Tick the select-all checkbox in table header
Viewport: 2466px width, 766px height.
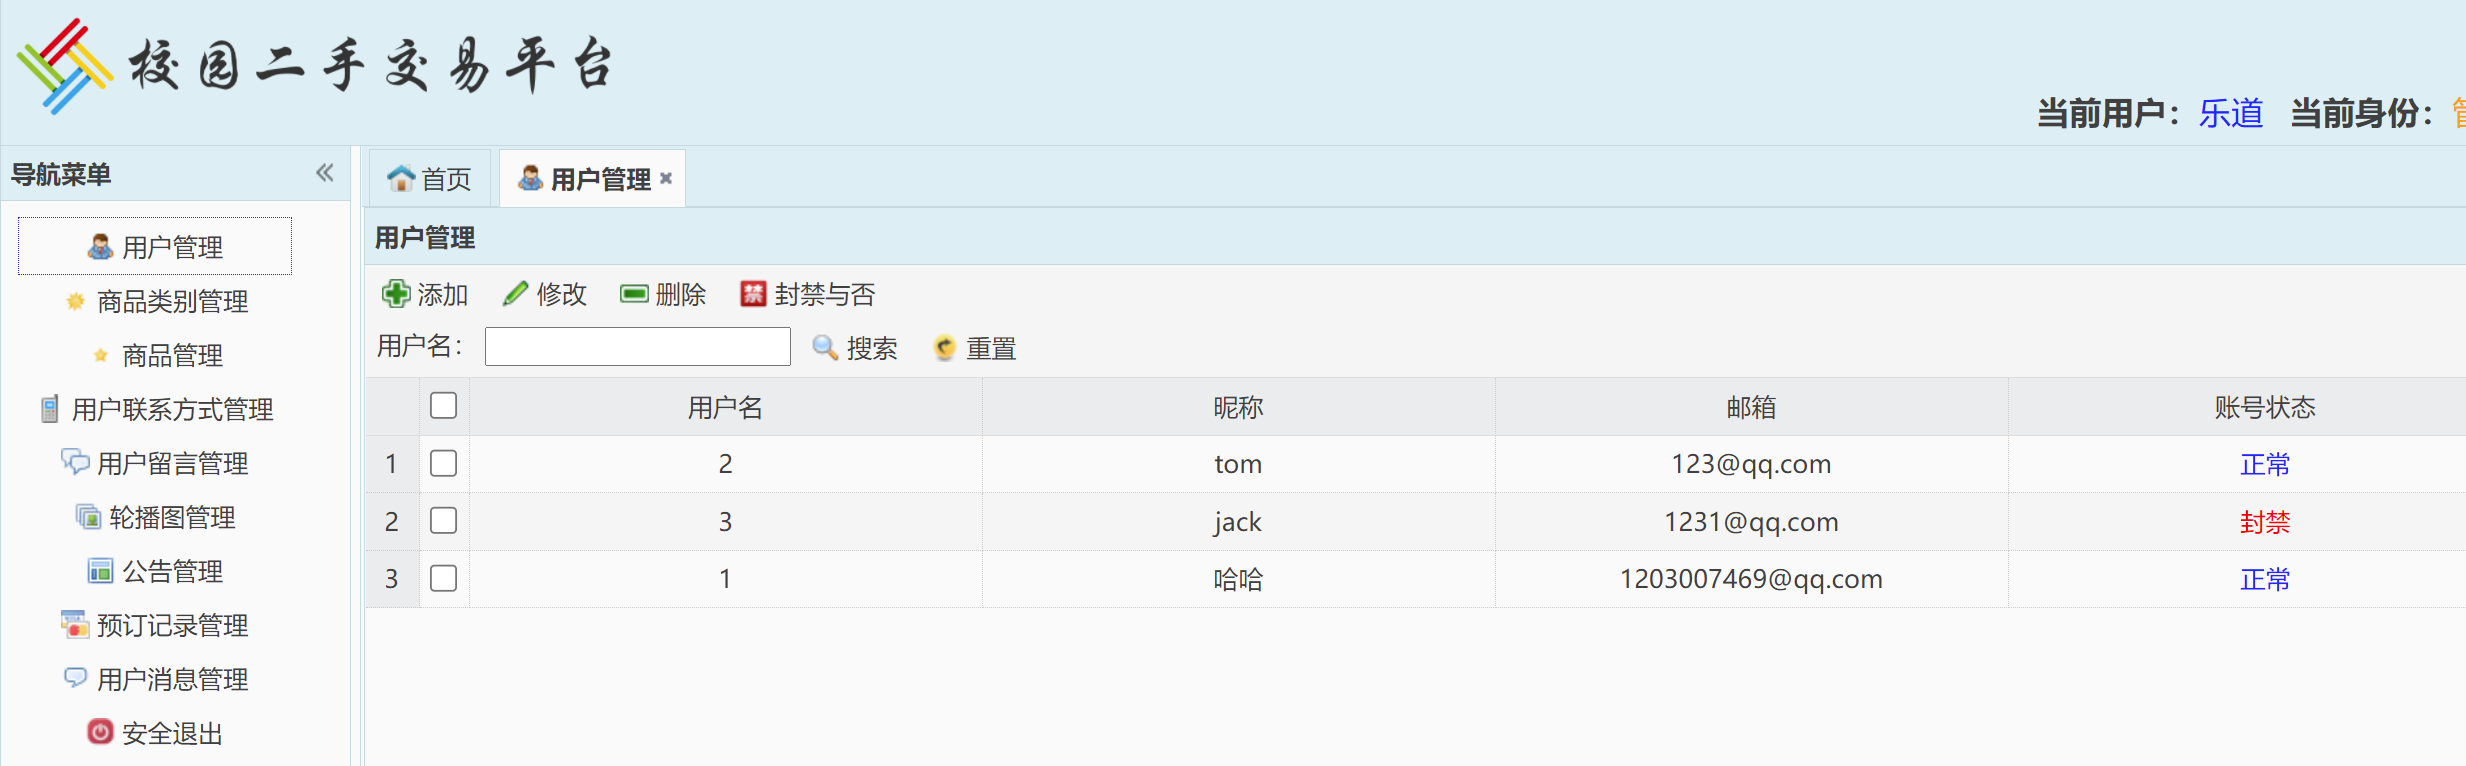tap(443, 405)
